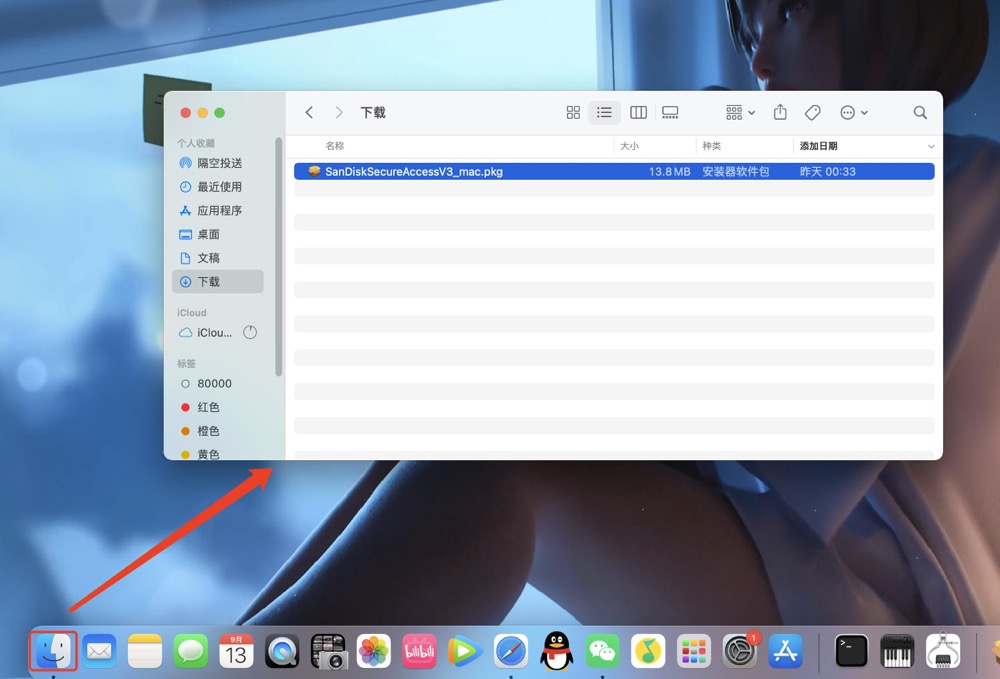Screen dimensions: 1000x679
Task: Open Safari from the Dock
Action: pos(510,651)
